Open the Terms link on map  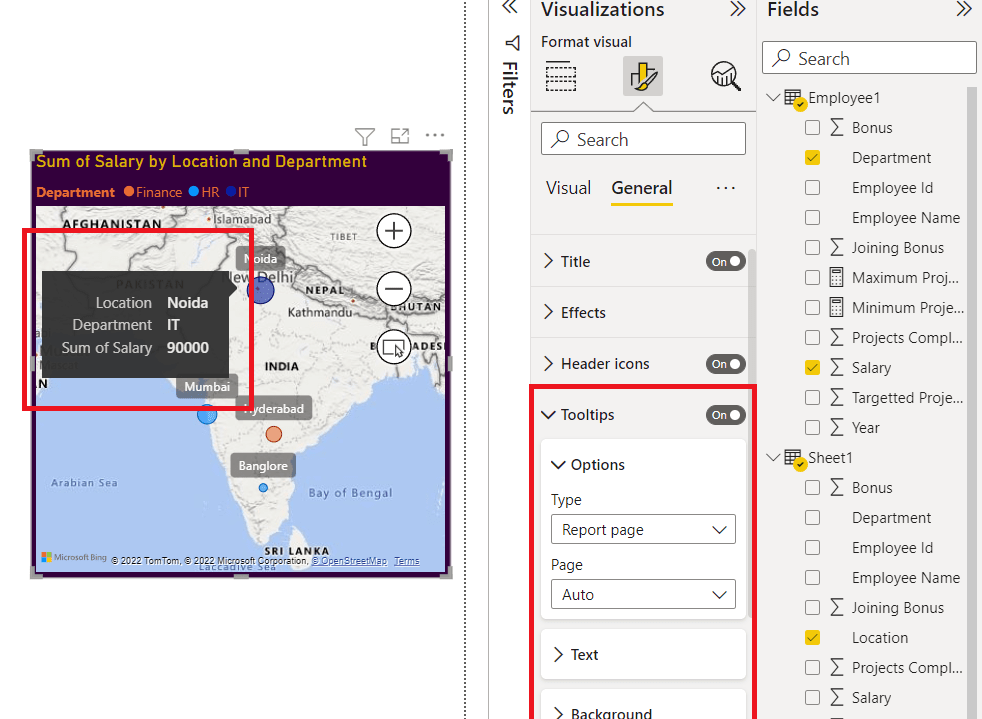406,561
